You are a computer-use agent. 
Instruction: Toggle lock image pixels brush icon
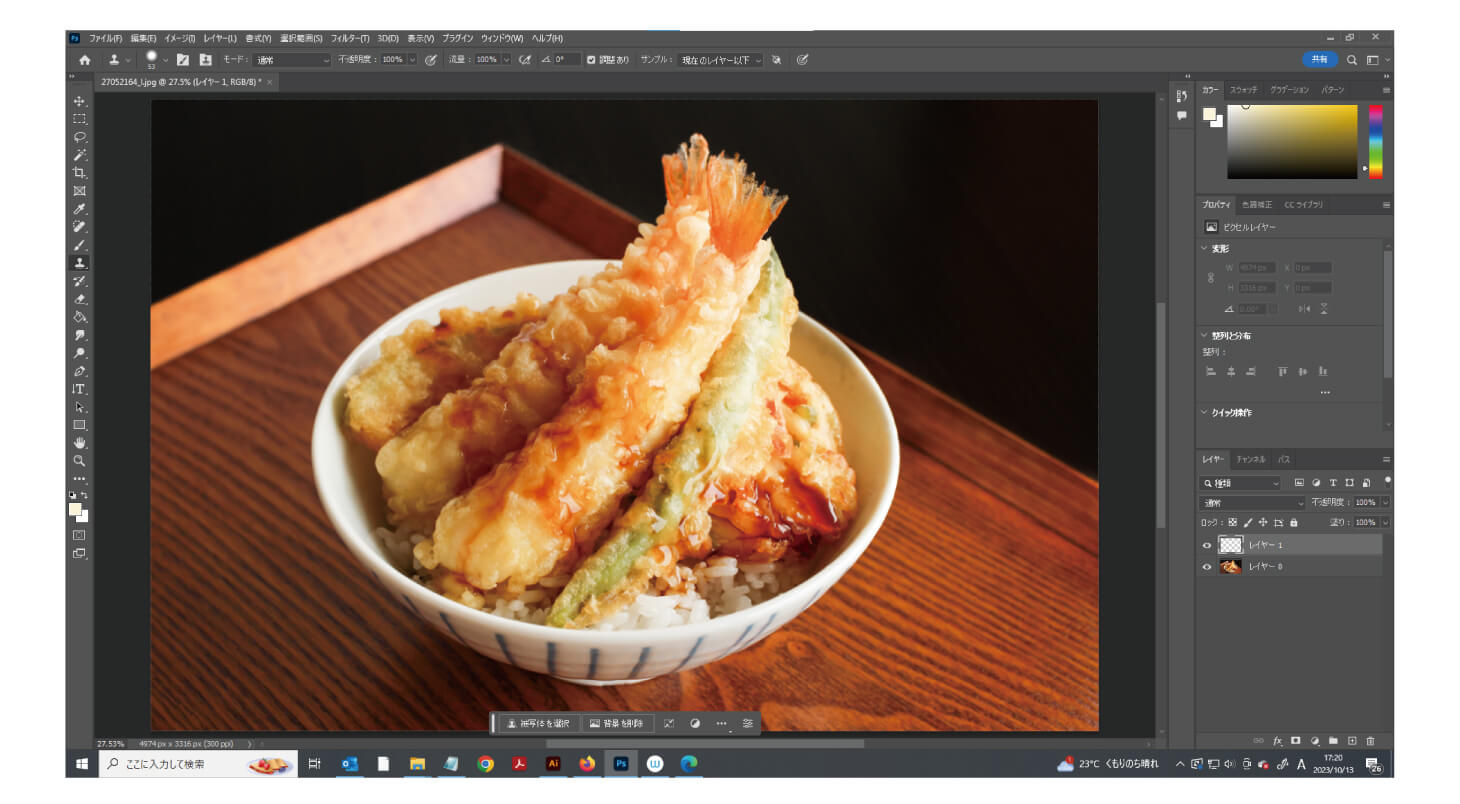tap(1247, 523)
